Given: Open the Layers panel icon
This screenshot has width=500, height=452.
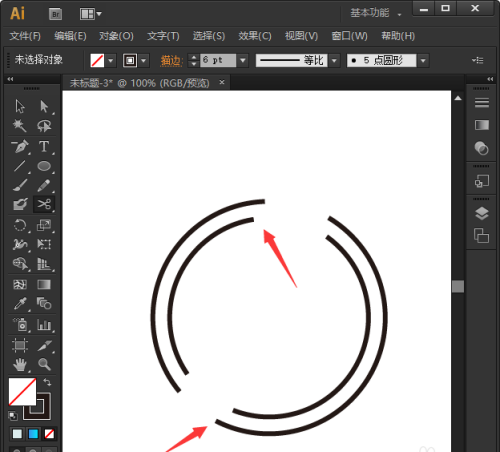Looking at the screenshot, I should (482, 213).
